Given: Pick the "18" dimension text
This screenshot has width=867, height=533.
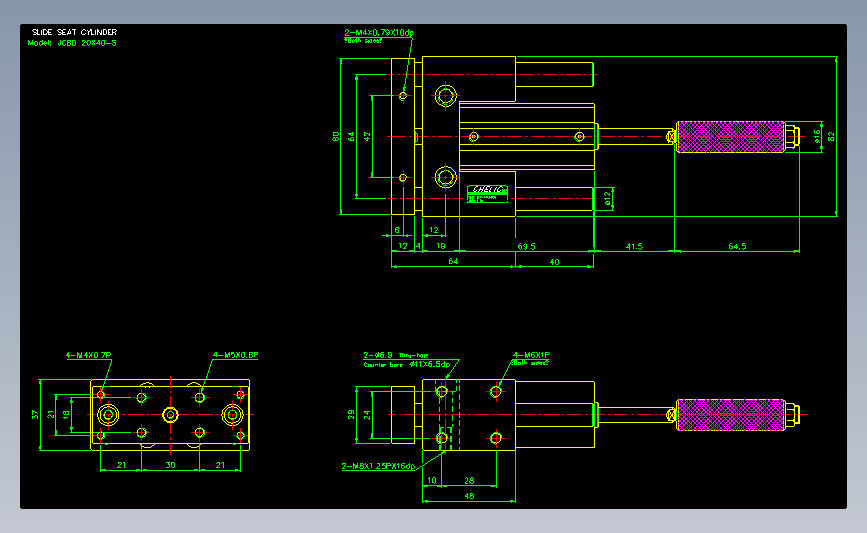Looking at the screenshot, I should click(x=66, y=415).
